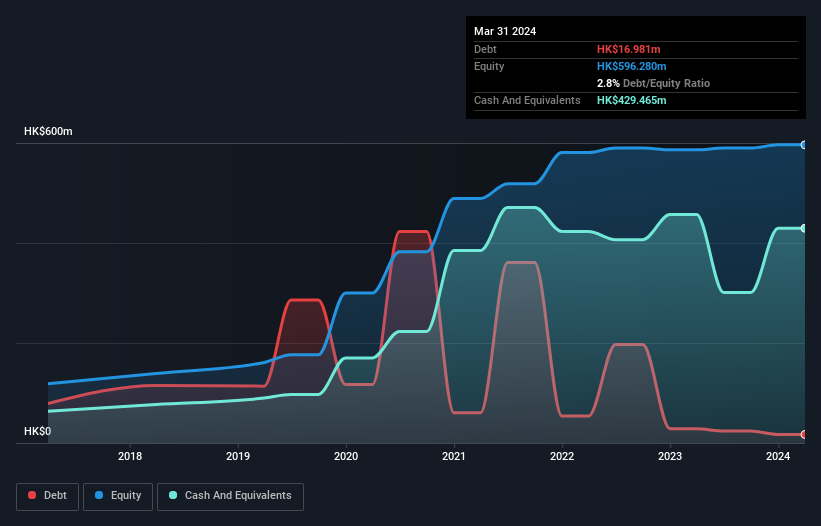Click the 2.8% Debt/Equity Ratio text

(x=653, y=83)
